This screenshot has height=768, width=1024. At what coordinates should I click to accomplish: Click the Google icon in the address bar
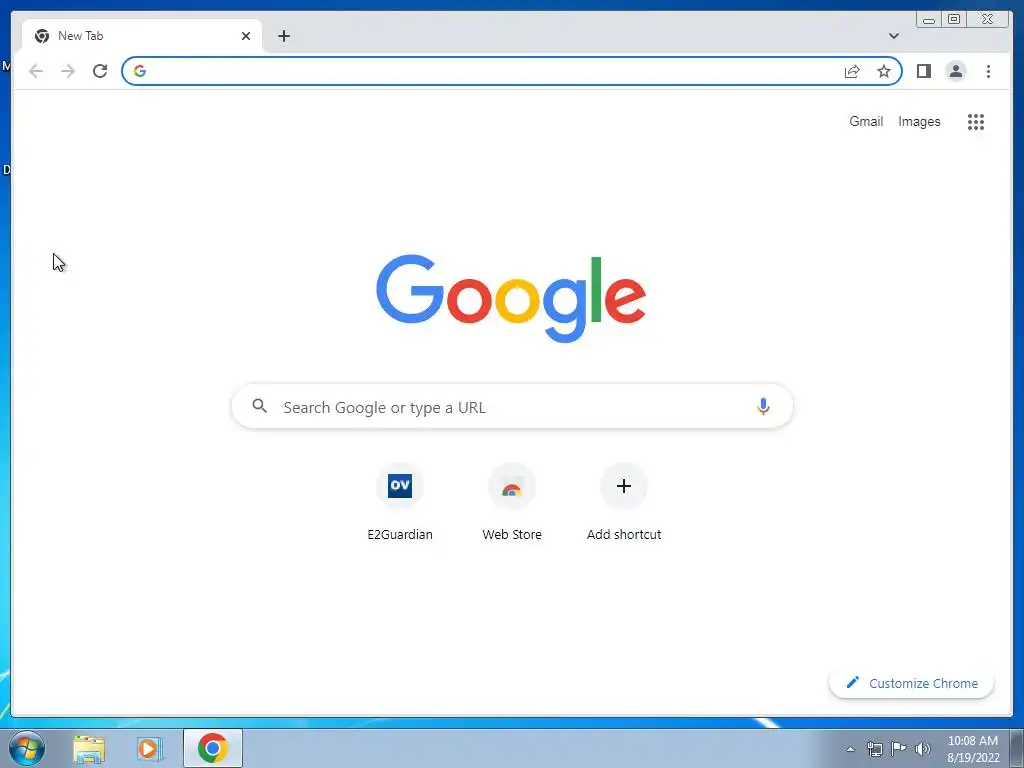click(140, 71)
